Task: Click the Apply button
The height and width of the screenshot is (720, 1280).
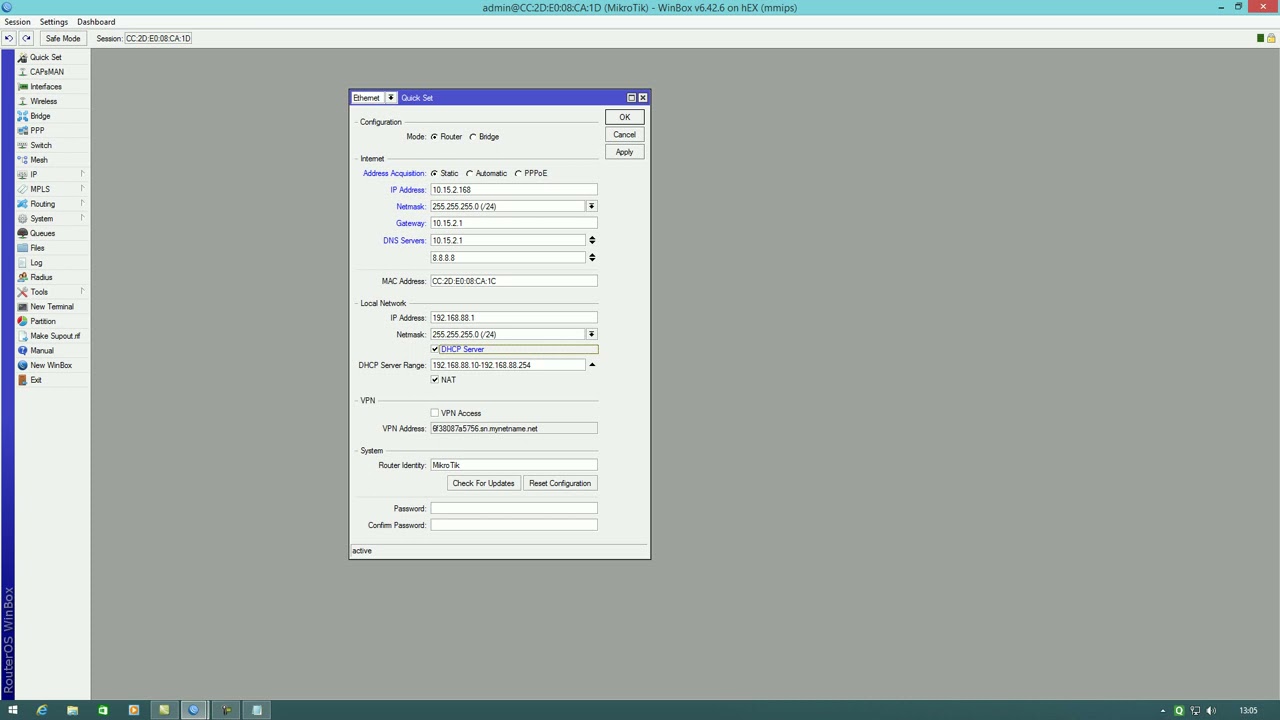Action: (624, 152)
